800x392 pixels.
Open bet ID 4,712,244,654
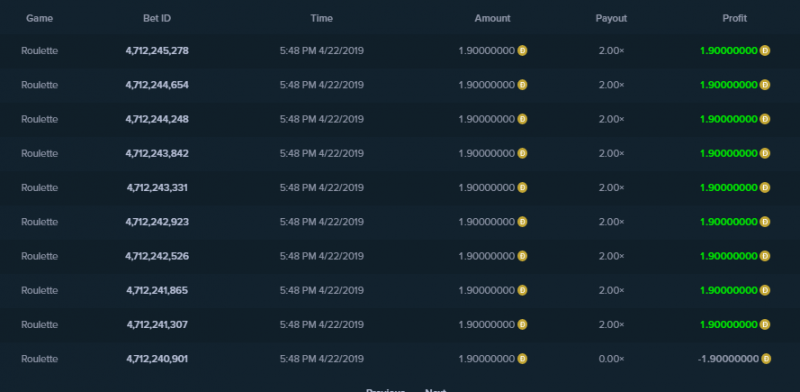point(157,85)
